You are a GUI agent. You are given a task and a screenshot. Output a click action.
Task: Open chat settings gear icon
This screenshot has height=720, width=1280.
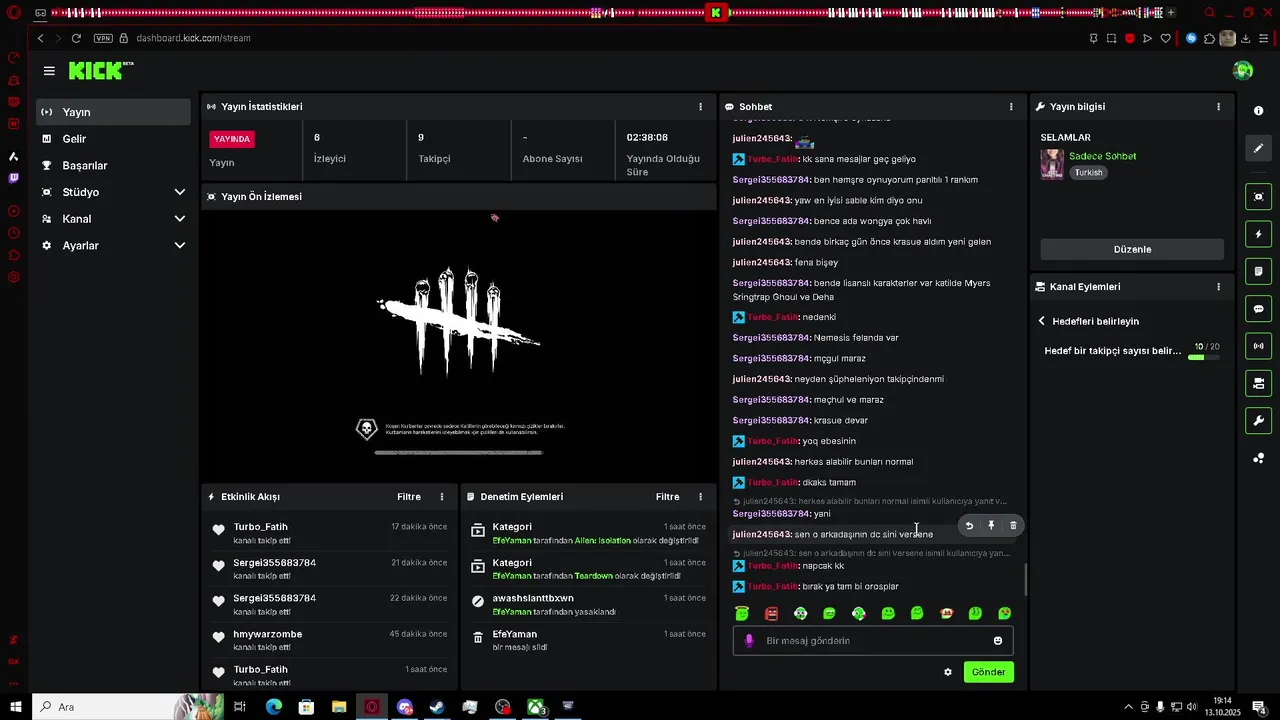point(948,672)
